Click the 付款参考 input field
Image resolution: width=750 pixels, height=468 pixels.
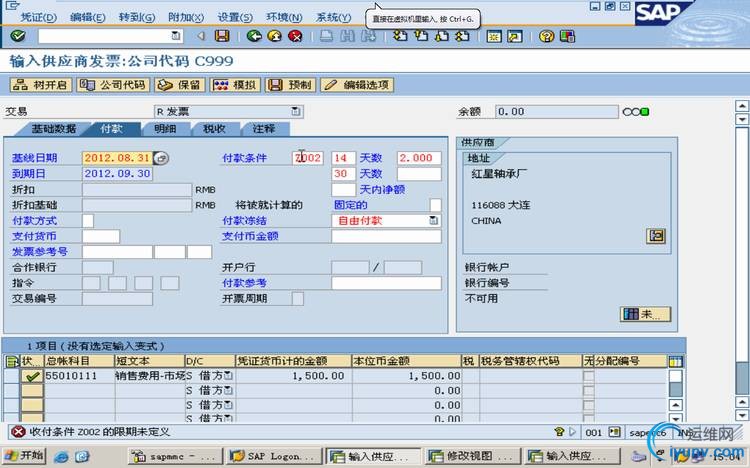coord(386,283)
